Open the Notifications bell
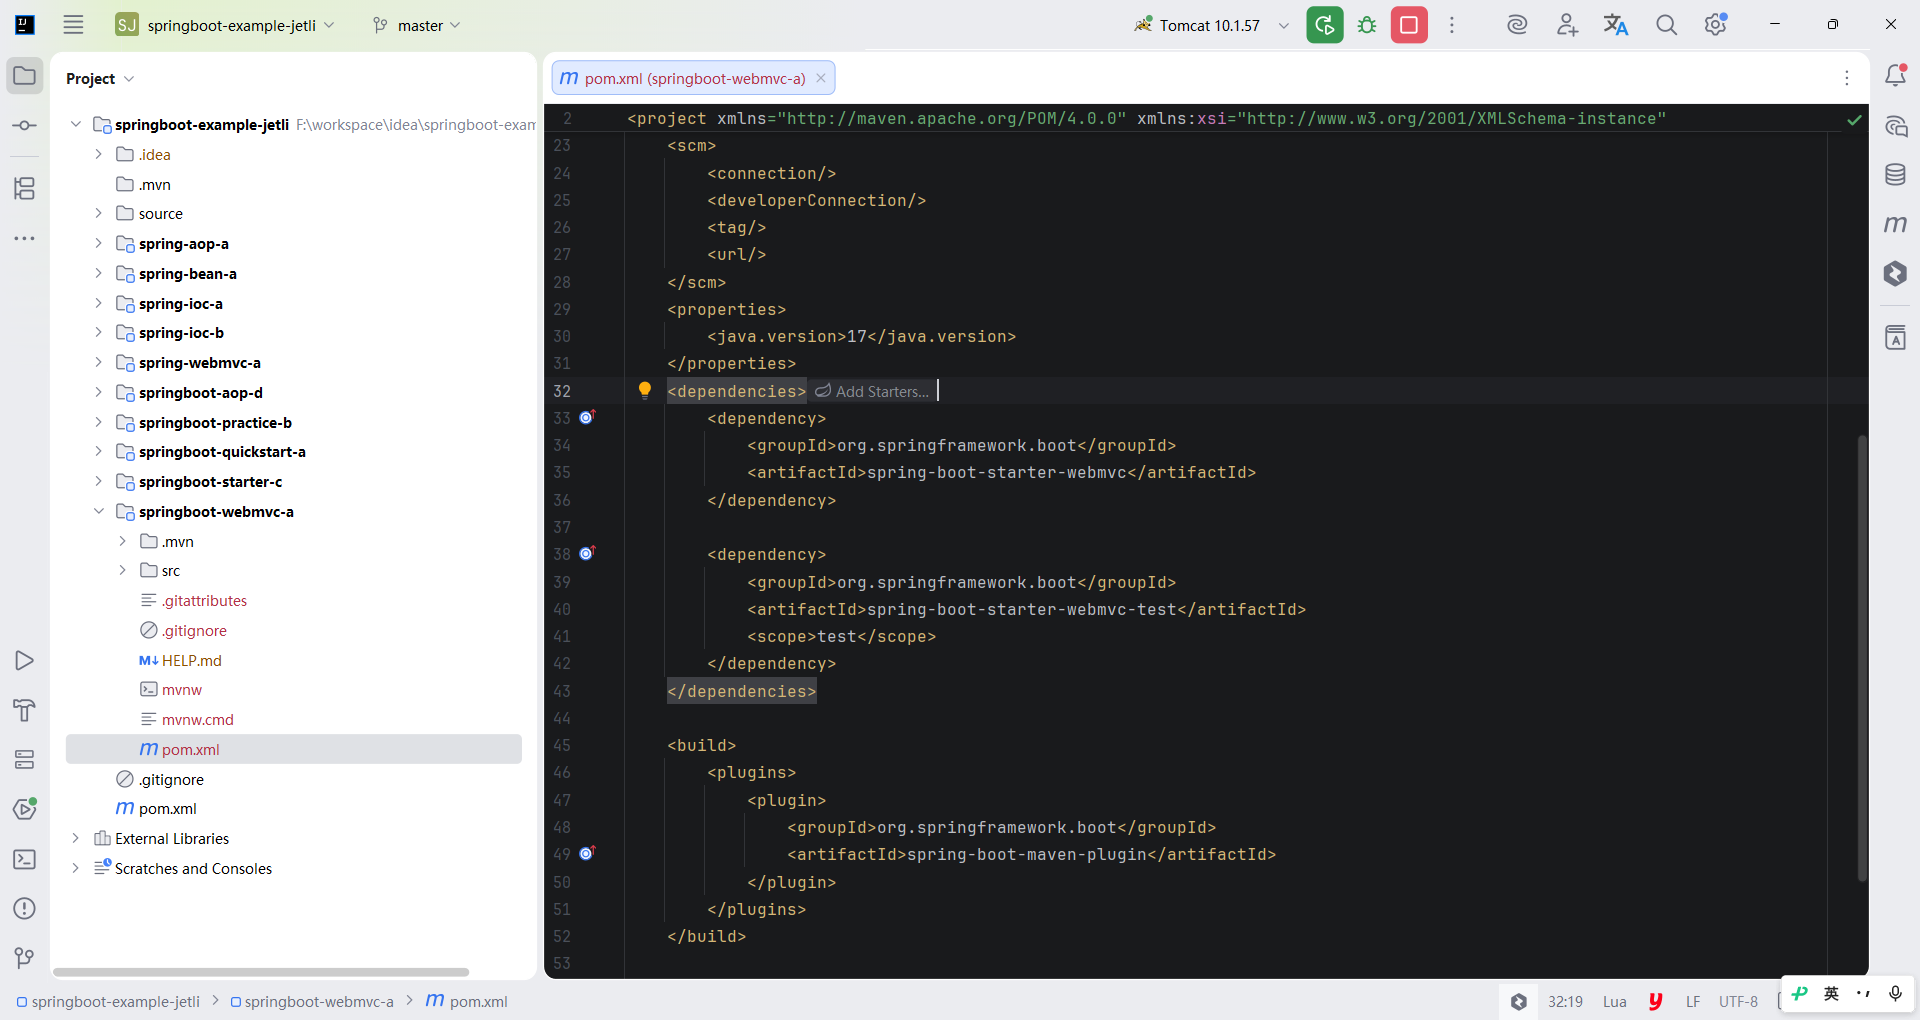This screenshot has width=1920, height=1020. point(1895,76)
